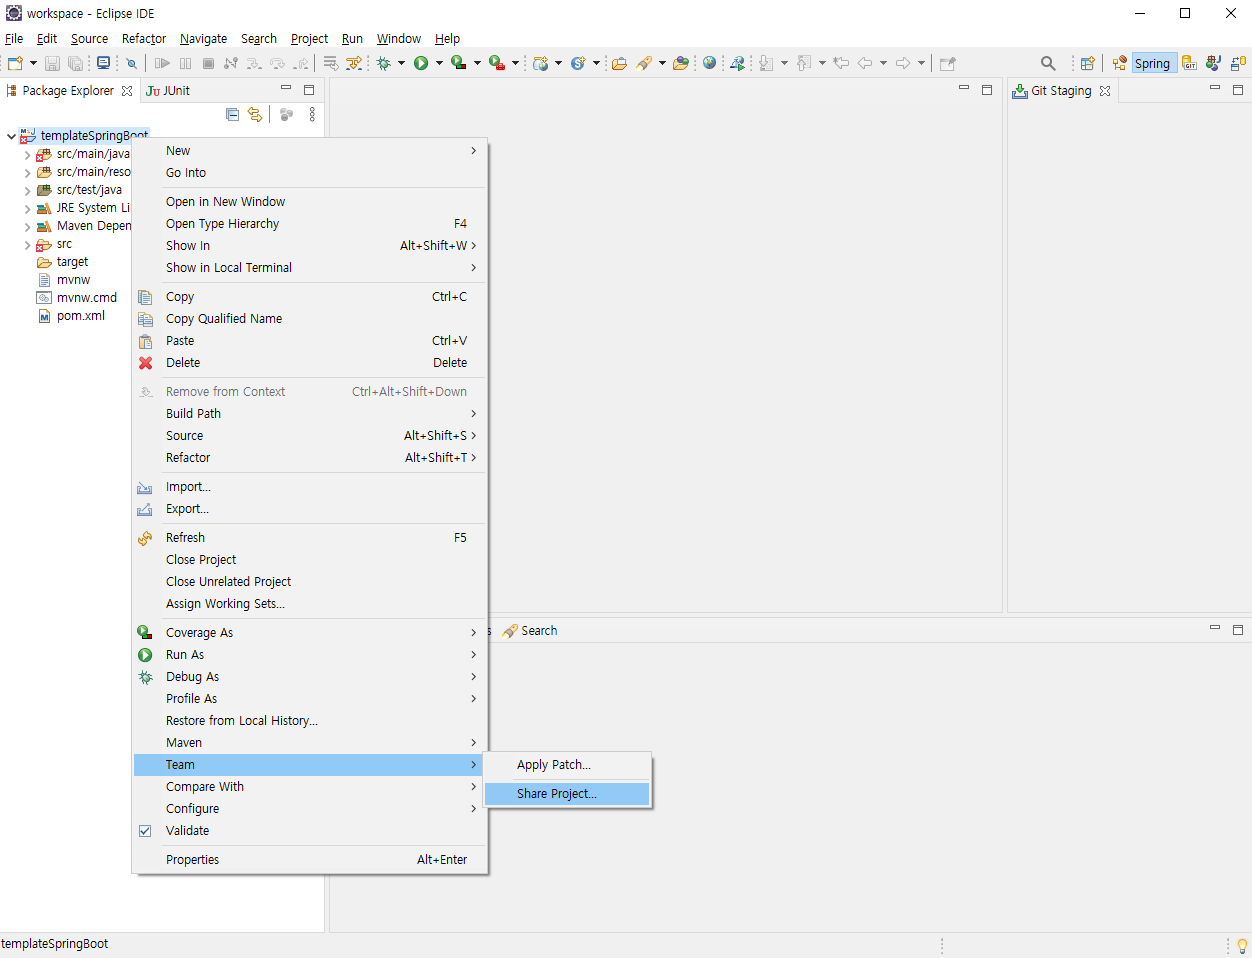Open the internal Web Browser icon
The width and height of the screenshot is (1252, 958).
click(x=709, y=62)
